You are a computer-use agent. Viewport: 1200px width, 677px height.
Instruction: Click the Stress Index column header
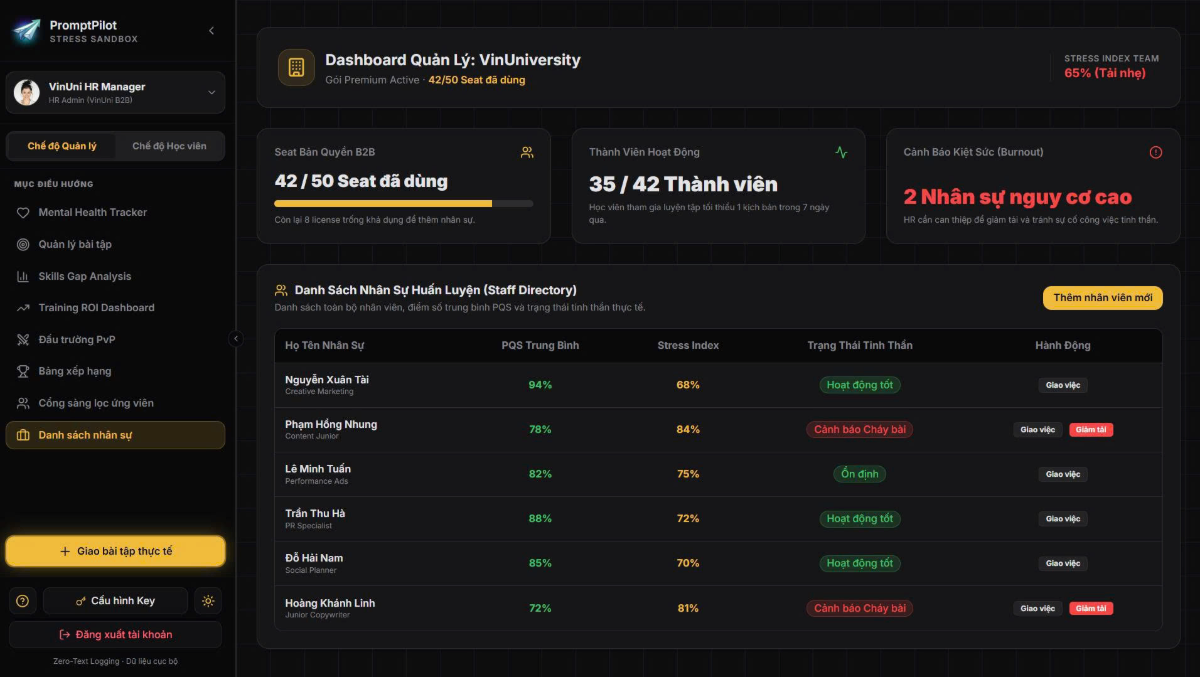point(688,345)
